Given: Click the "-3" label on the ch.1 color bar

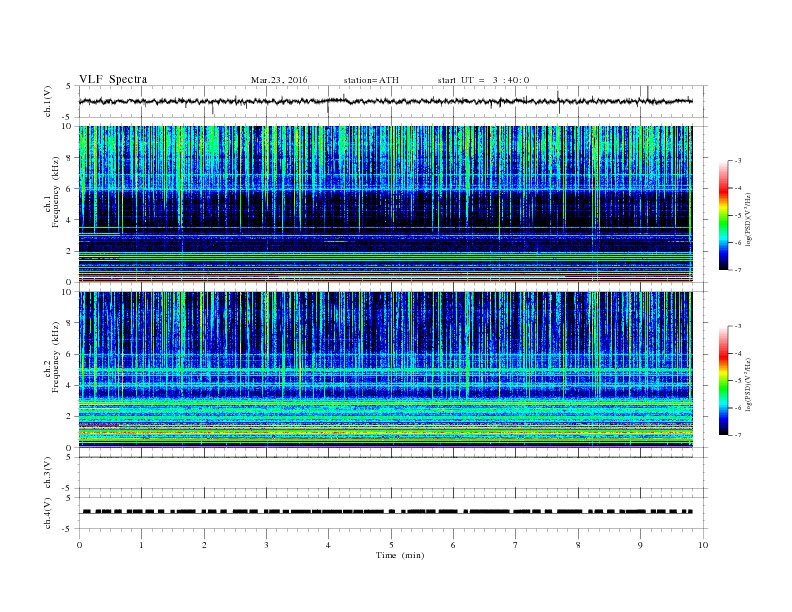Looking at the screenshot, I should pyautogui.click(x=737, y=161).
